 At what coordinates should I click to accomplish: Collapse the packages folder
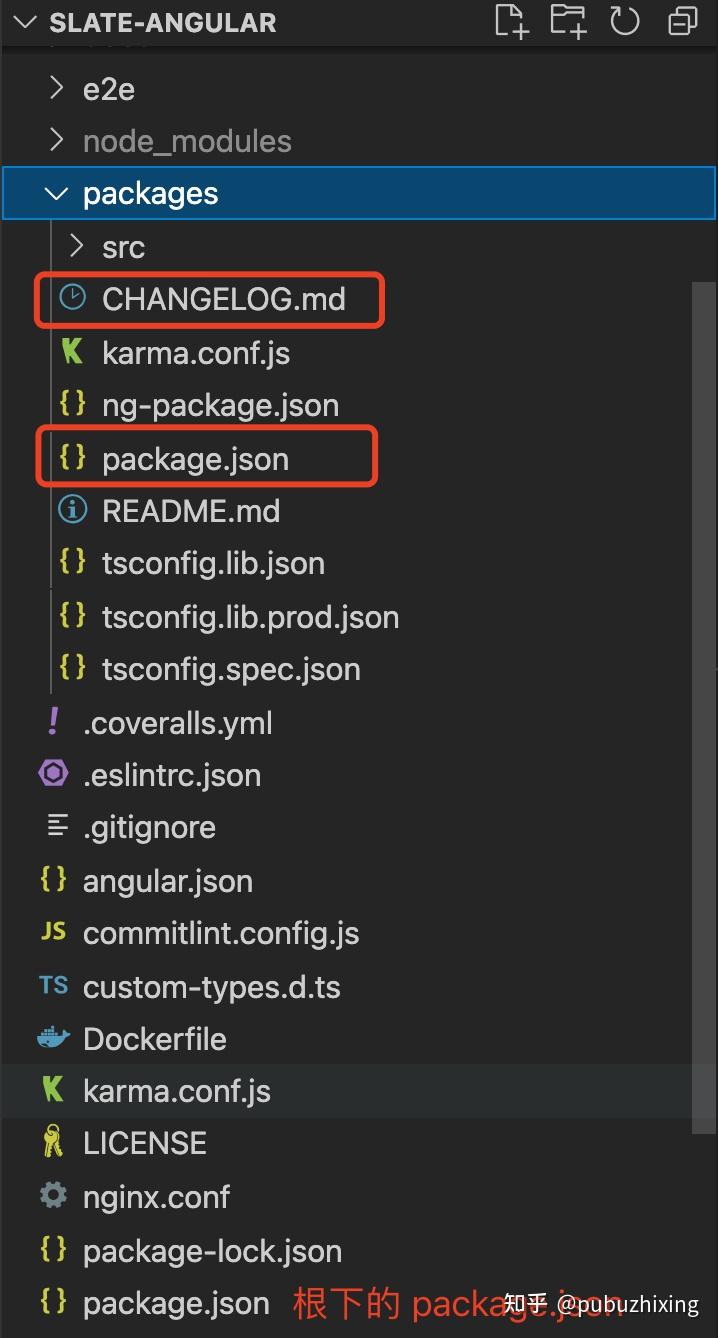pyautogui.click(x=57, y=193)
